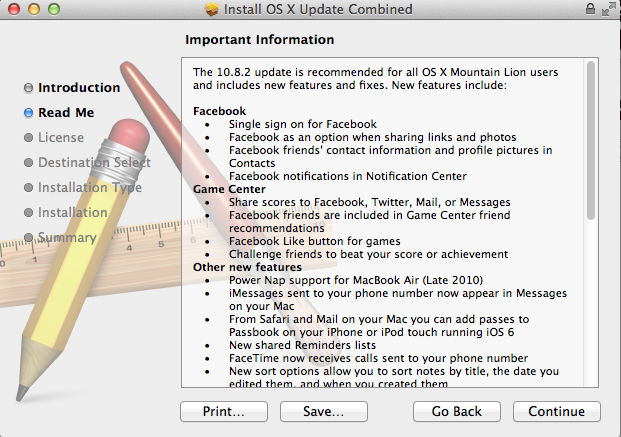The height and width of the screenshot is (437, 621).
Task: Select the Read Me step label
Action: click(x=66, y=113)
